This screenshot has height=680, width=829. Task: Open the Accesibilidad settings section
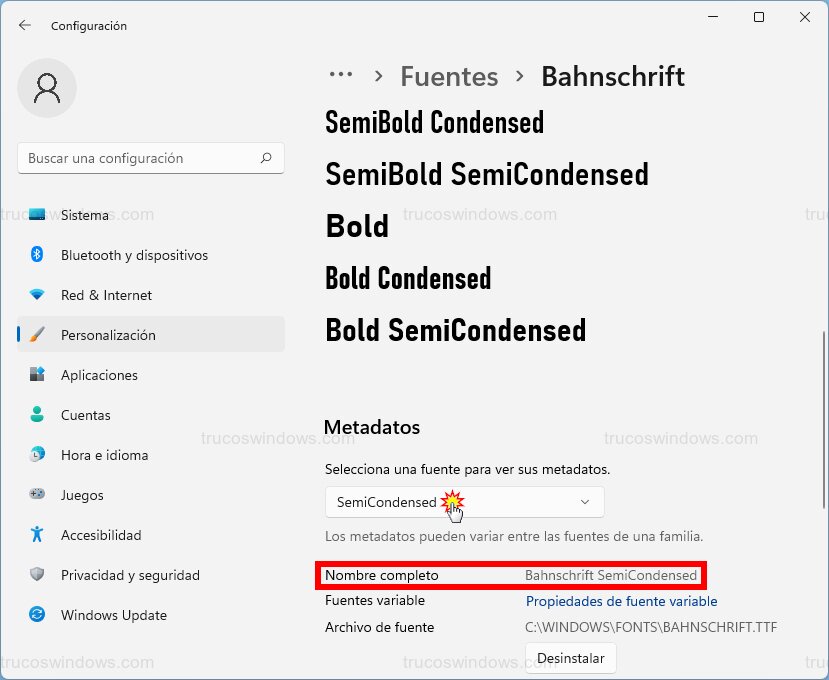(100, 535)
